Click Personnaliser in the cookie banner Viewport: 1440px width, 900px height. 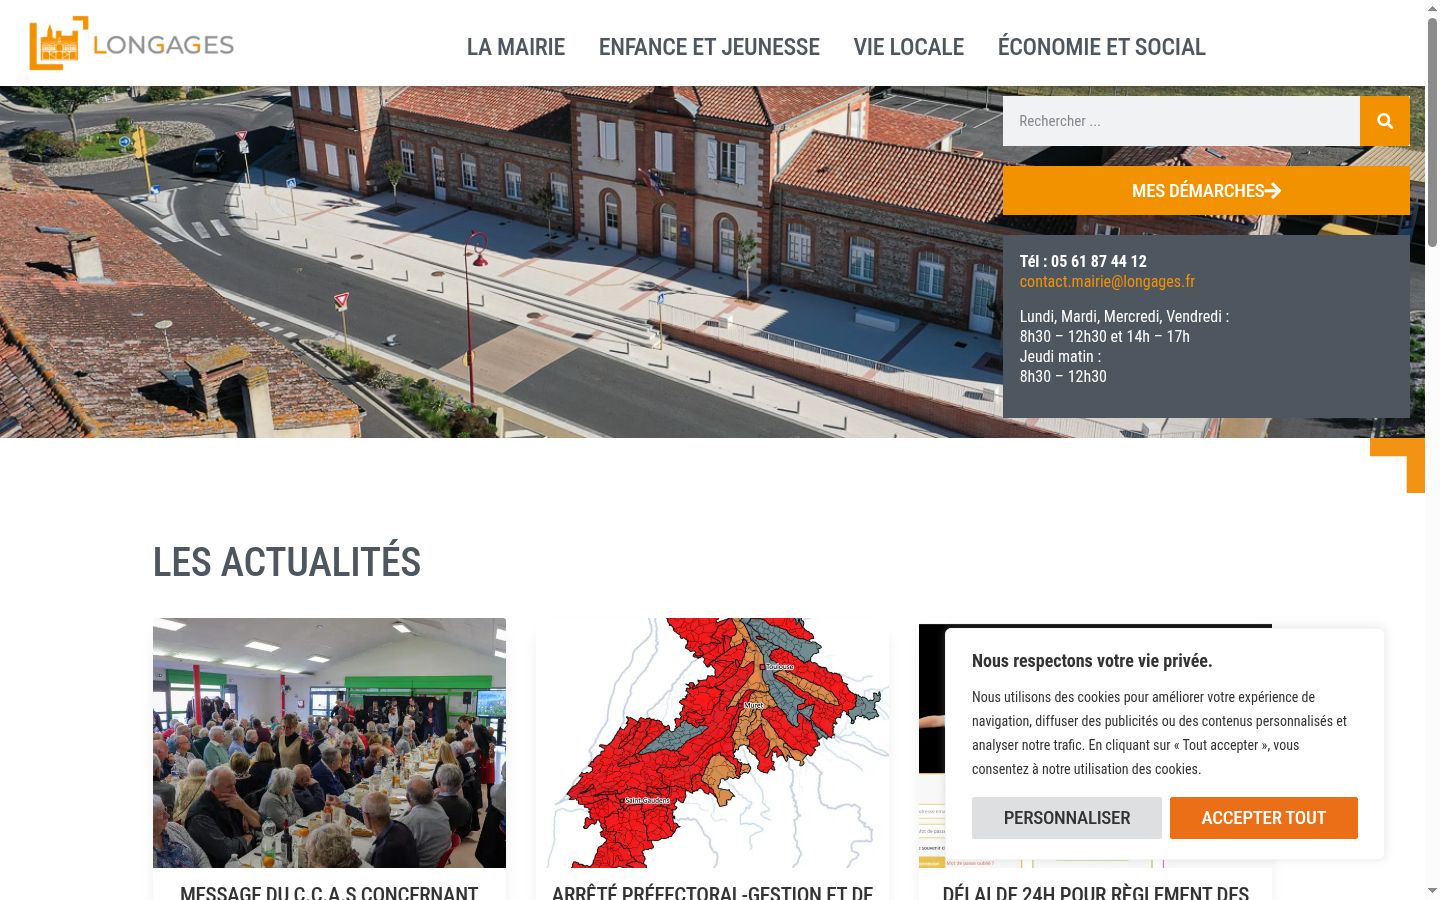point(1067,818)
